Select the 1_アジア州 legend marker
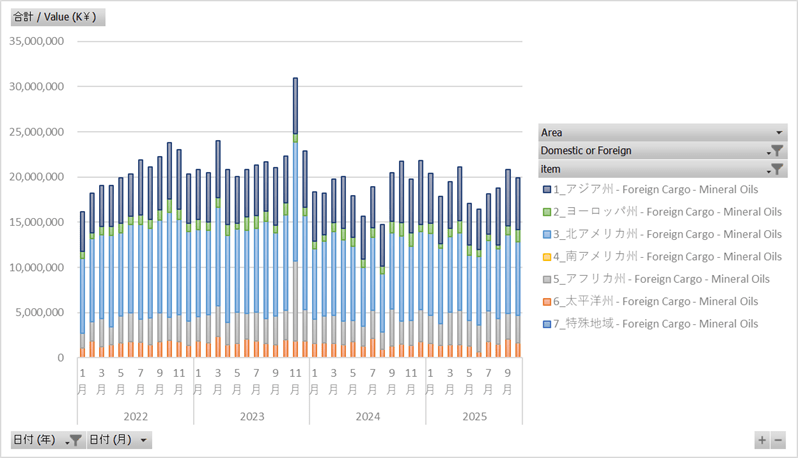The image size is (798, 458). (545, 190)
